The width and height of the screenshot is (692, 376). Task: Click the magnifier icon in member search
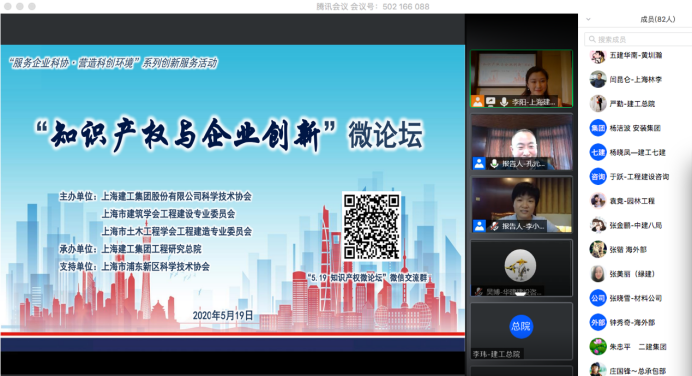[x=592, y=39]
